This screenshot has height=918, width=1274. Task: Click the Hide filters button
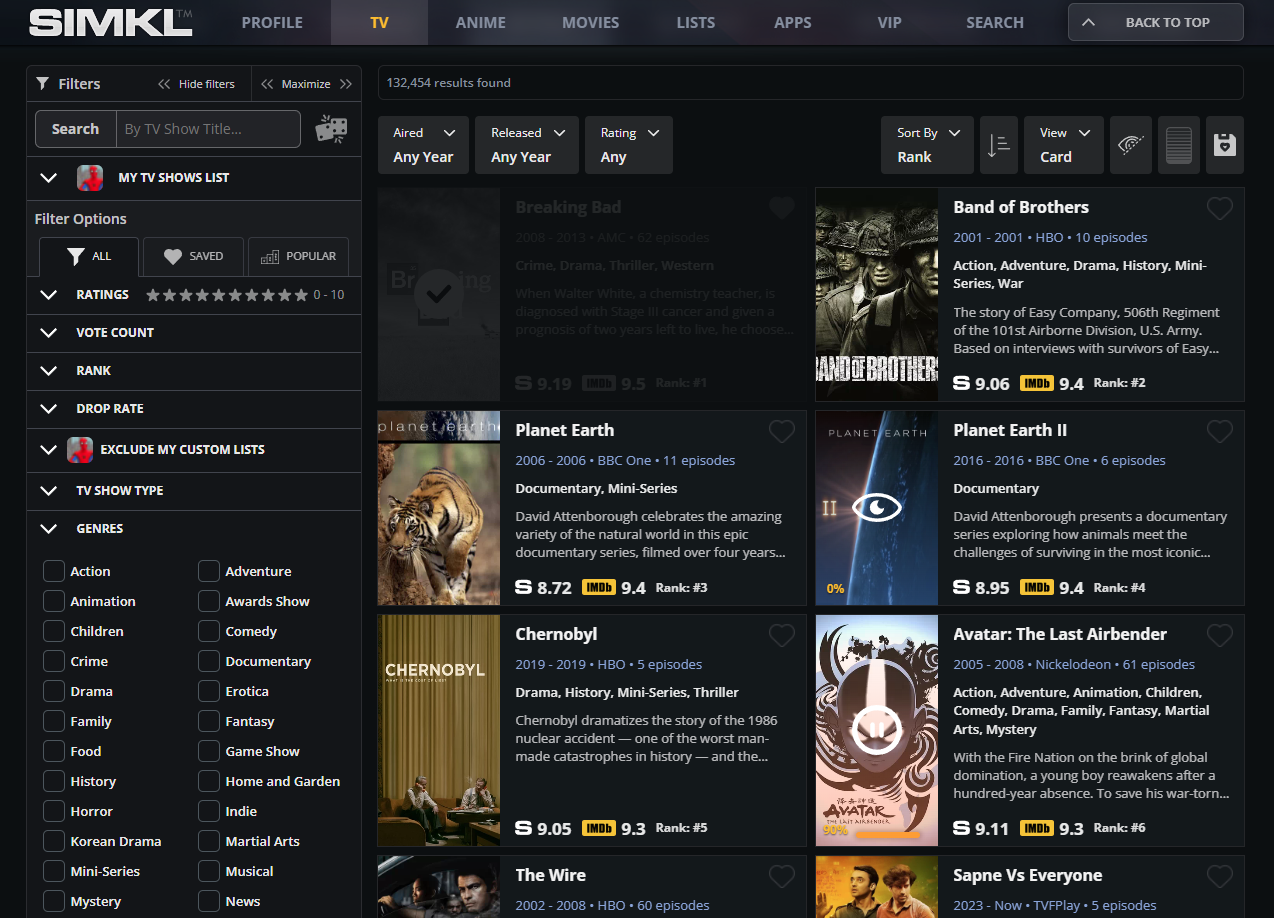coord(196,84)
